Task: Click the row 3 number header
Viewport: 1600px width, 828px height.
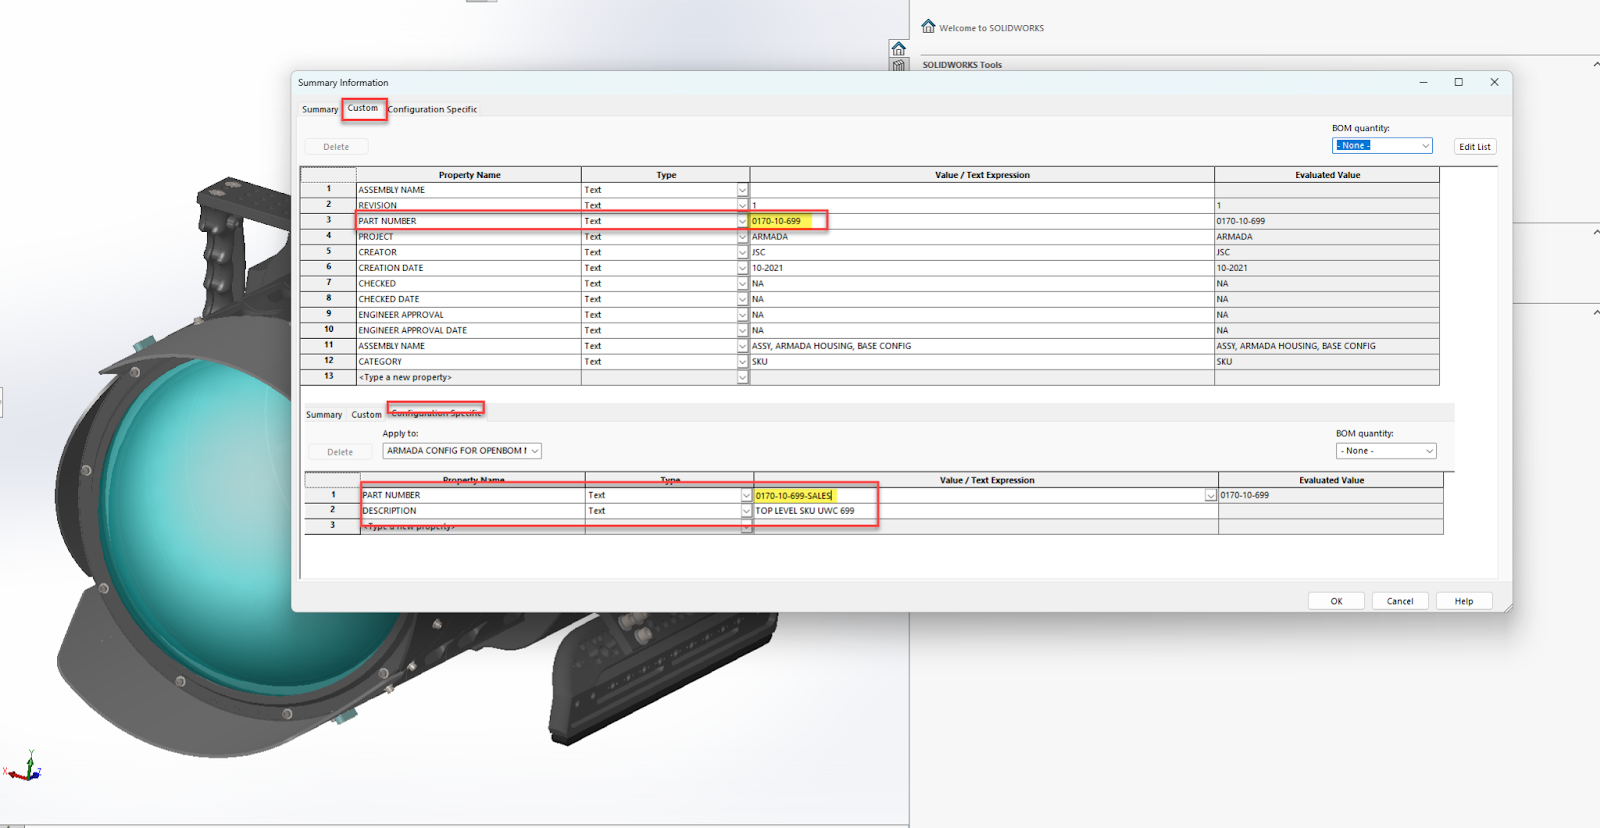Action: pos(328,220)
